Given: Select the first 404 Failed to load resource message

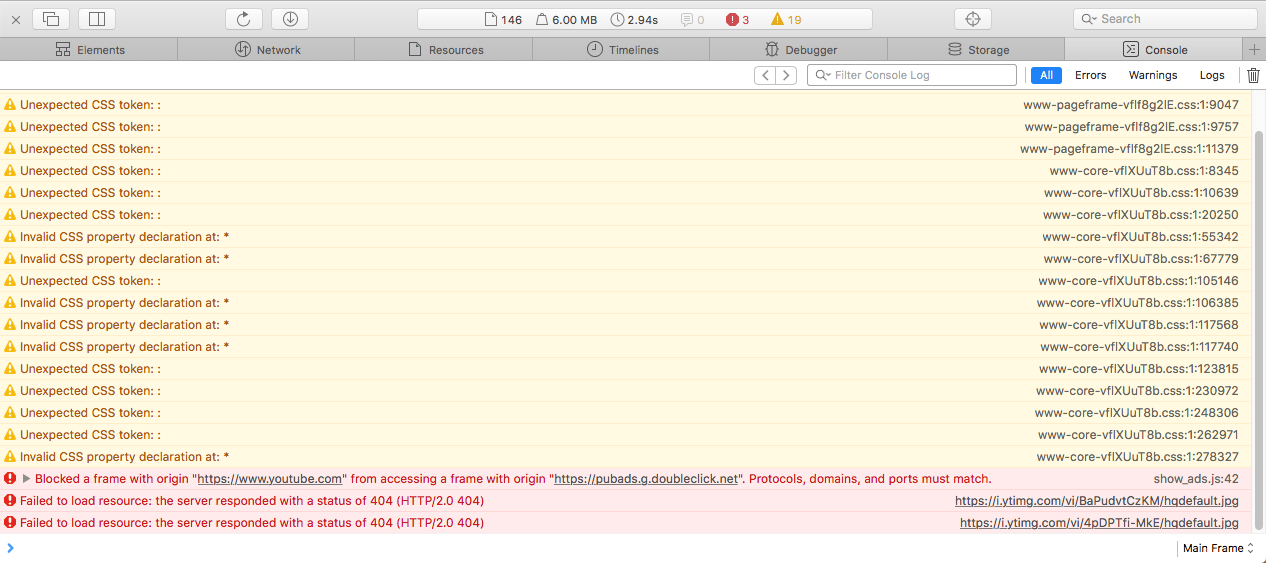Looking at the screenshot, I should click(x=252, y=501).
